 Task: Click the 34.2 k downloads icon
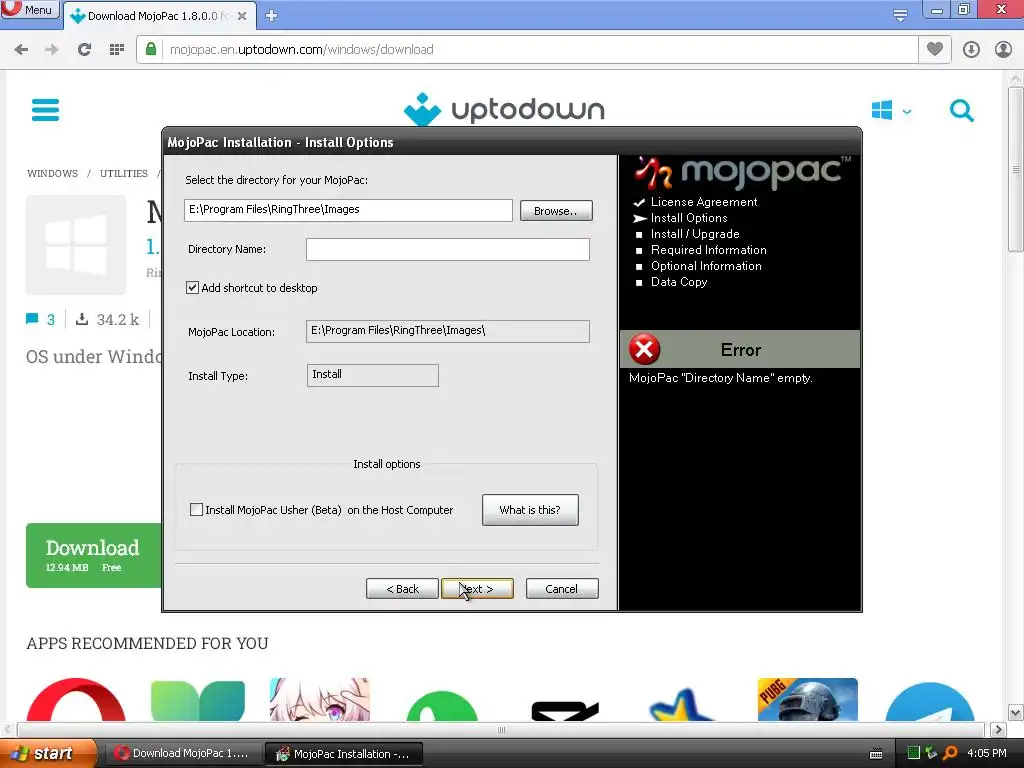coord(82,319)
